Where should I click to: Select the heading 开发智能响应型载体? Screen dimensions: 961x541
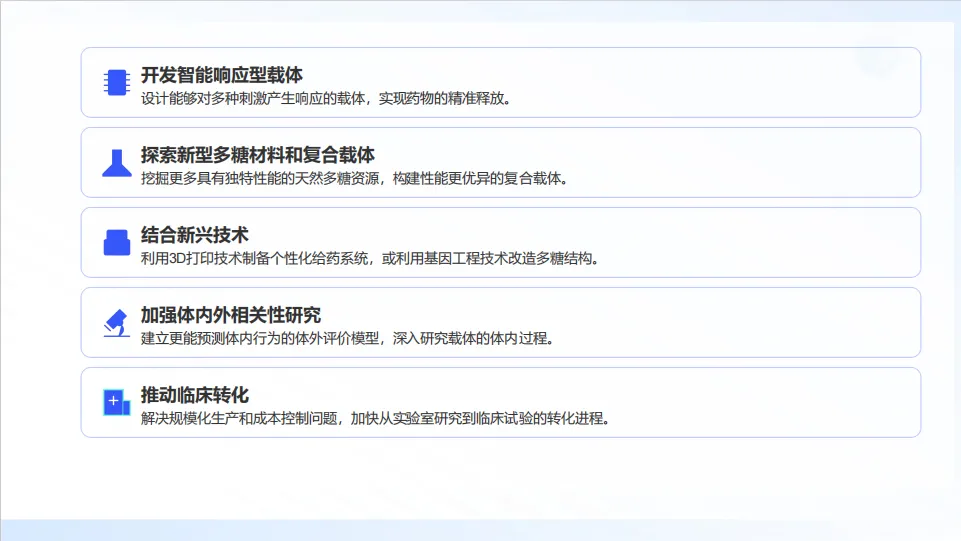[222, 75]
